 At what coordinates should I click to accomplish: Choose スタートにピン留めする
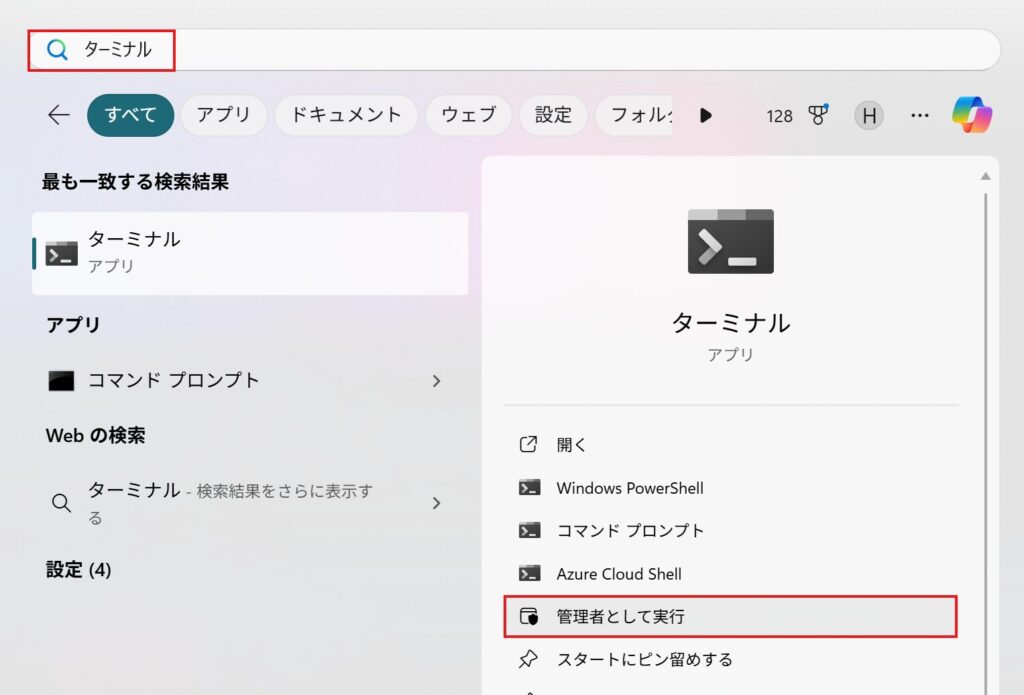[x=730, y=659]
